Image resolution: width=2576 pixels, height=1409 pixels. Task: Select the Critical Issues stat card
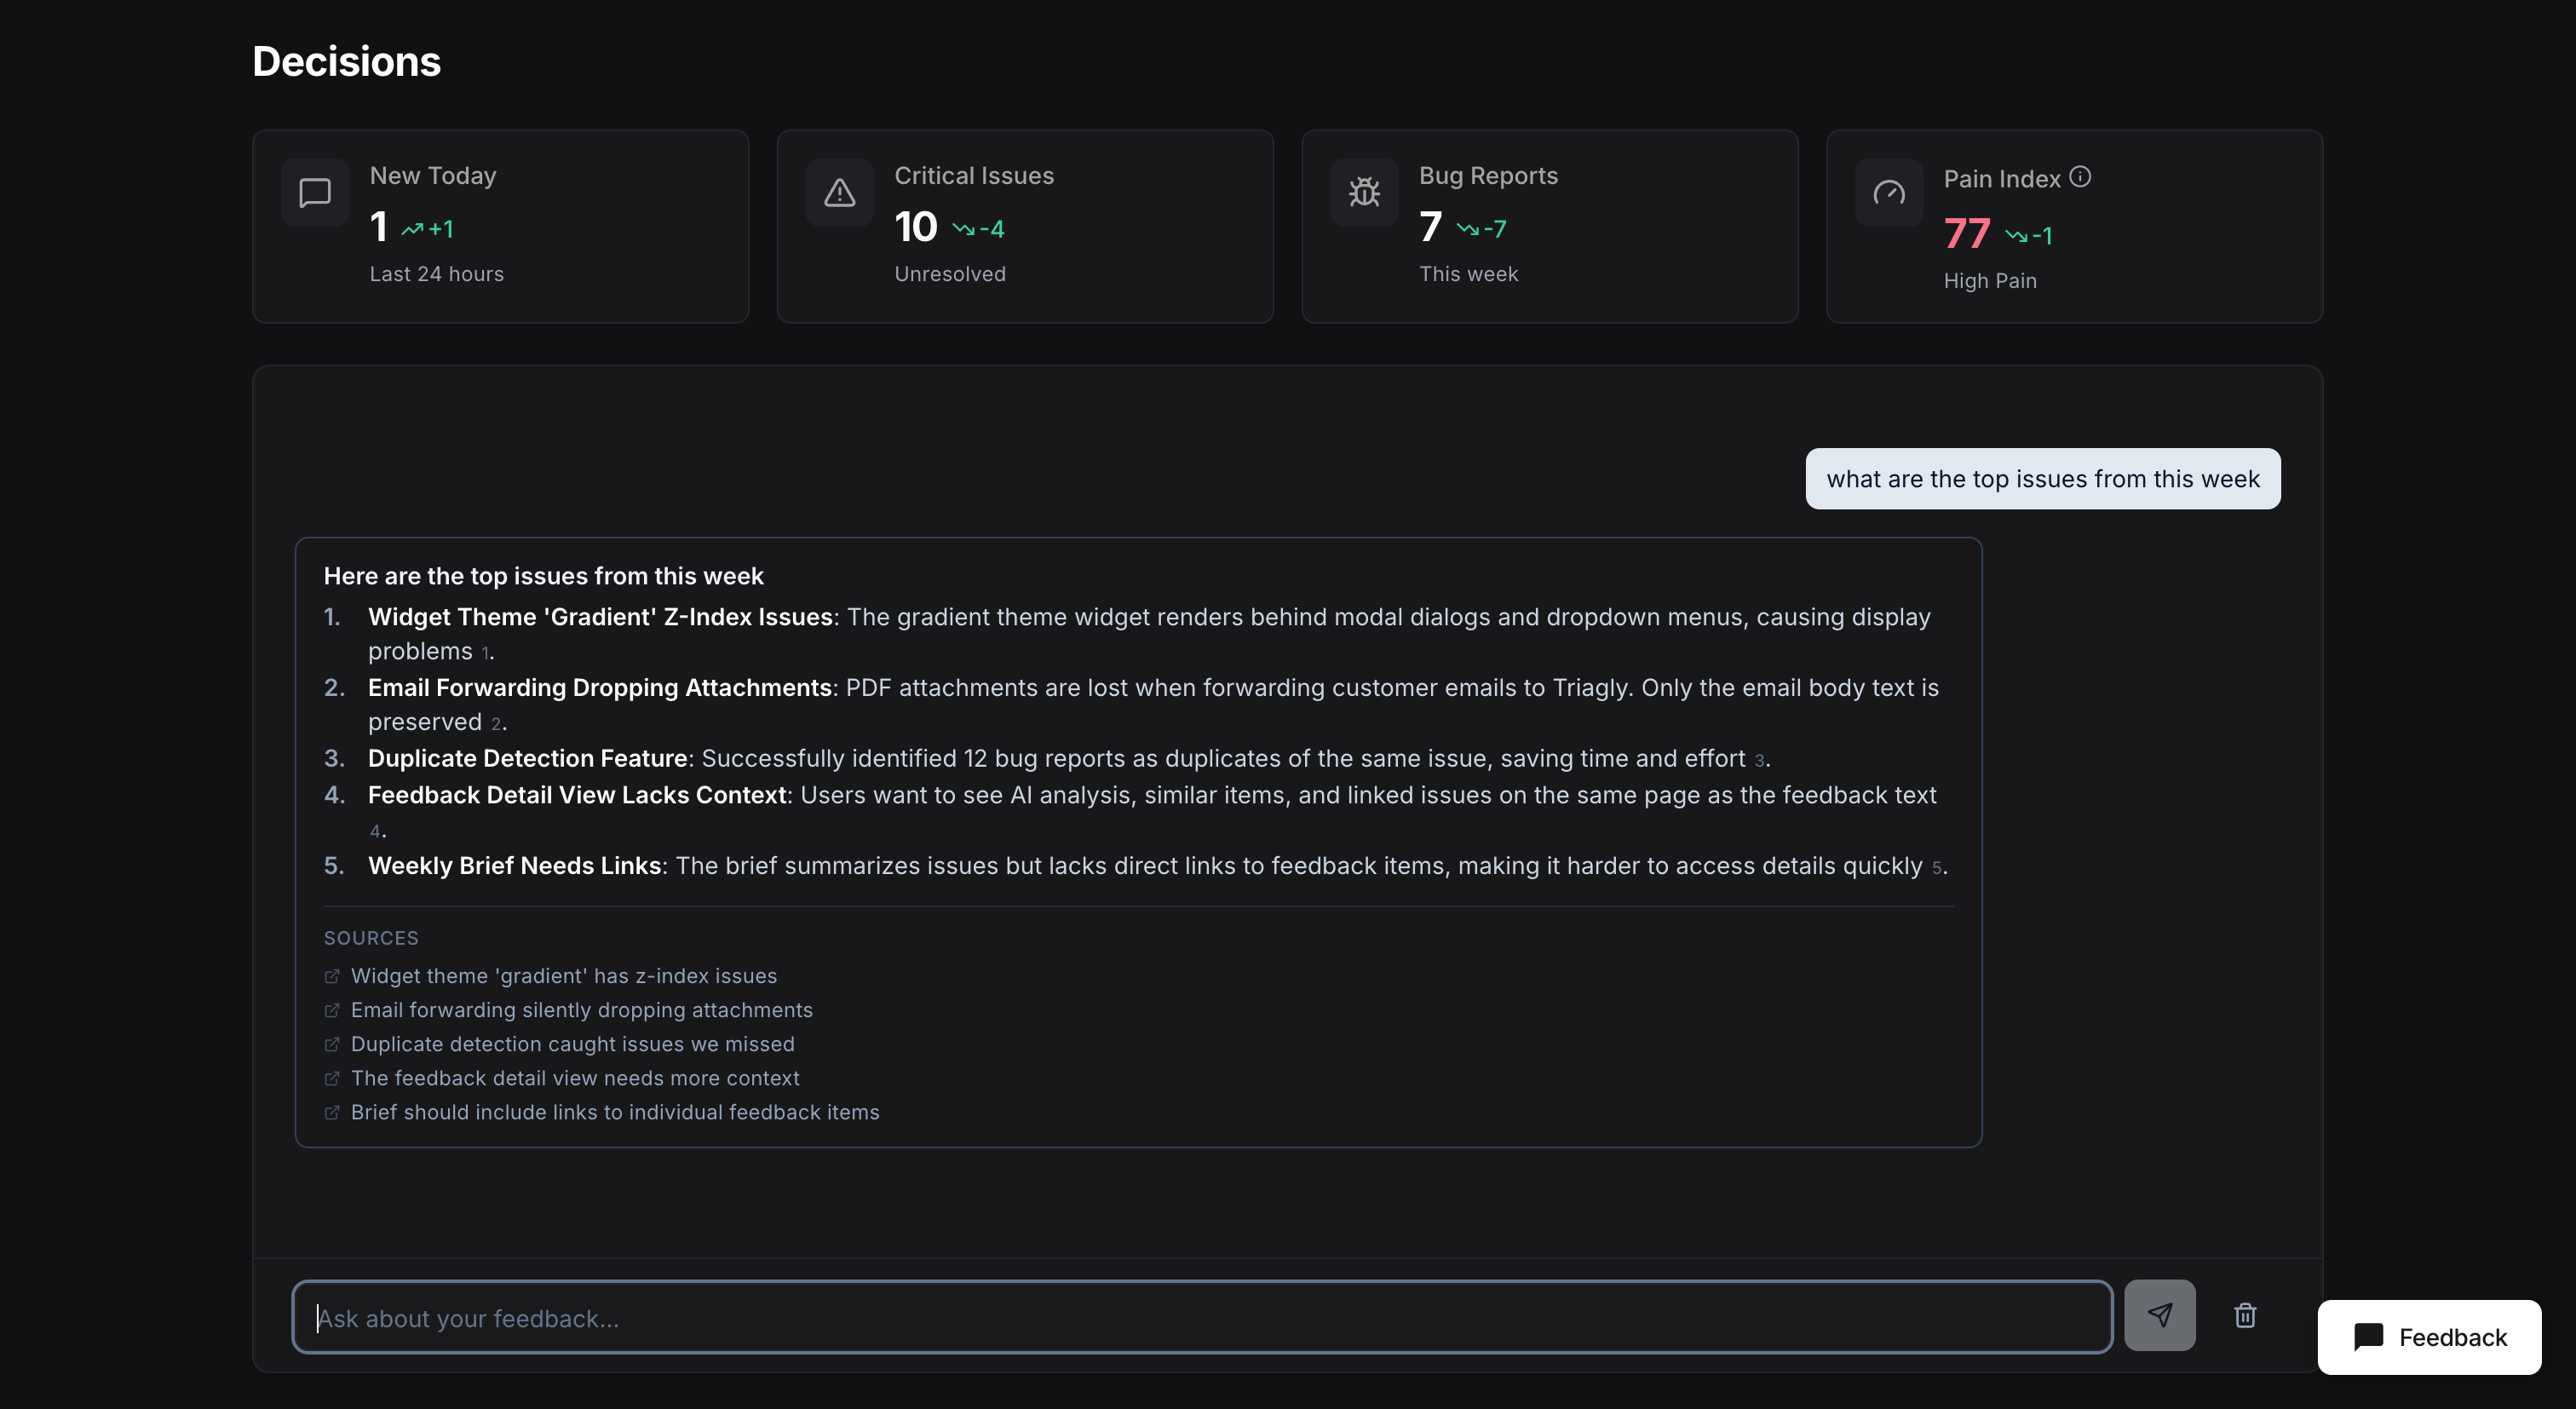click(1024, 226)
